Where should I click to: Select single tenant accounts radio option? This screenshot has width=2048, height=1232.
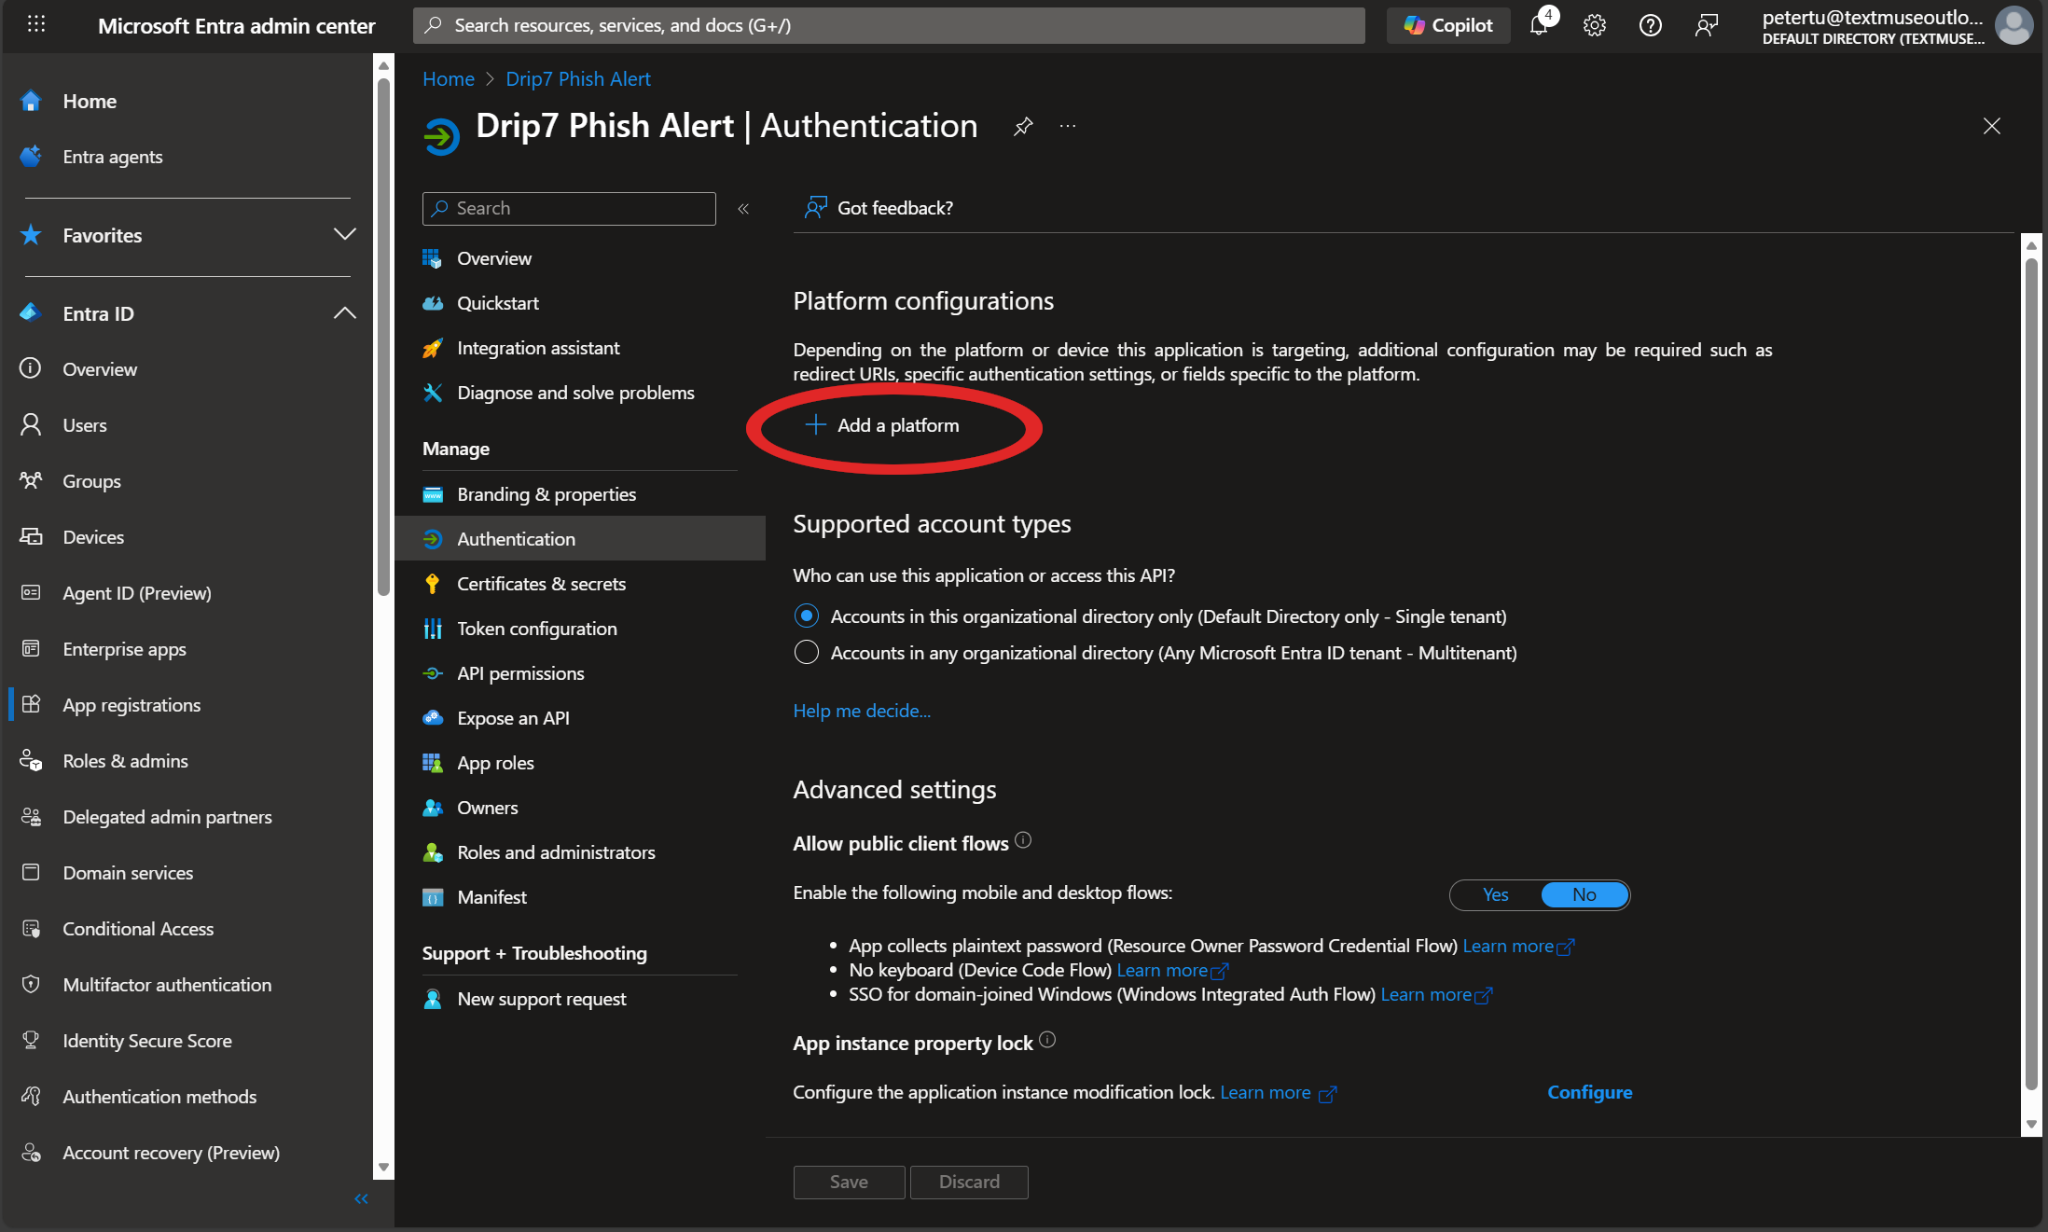coord(806,616)
